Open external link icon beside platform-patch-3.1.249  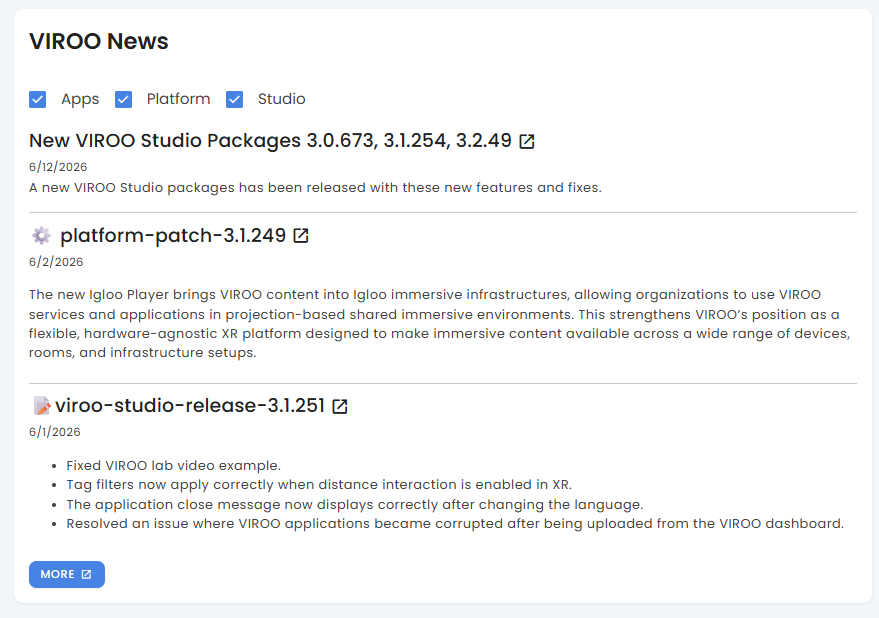click(301, 236)
